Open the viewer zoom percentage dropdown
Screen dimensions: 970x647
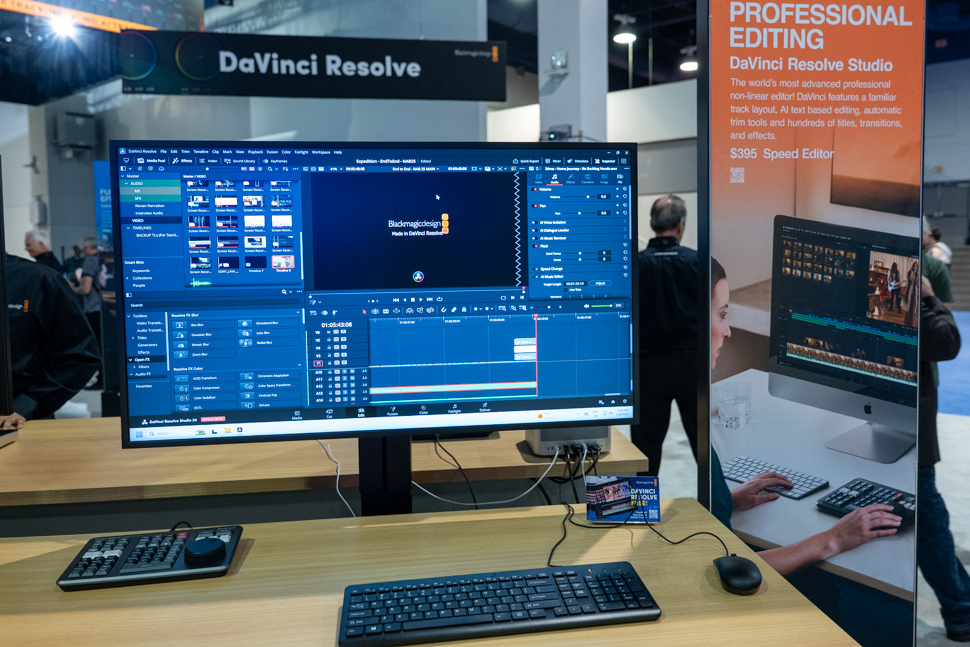[335, 169]
